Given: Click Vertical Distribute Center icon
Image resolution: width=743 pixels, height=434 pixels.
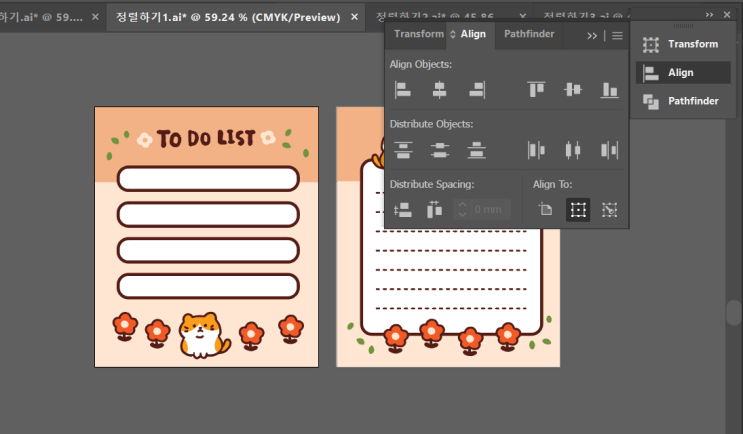Looking at the screenshot, I should tap(440, 150).
